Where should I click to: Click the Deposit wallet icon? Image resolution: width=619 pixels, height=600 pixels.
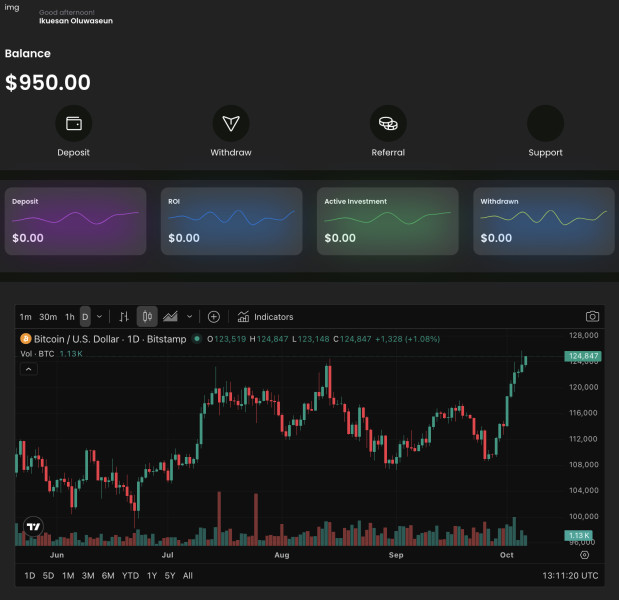[x=73, y=123]
